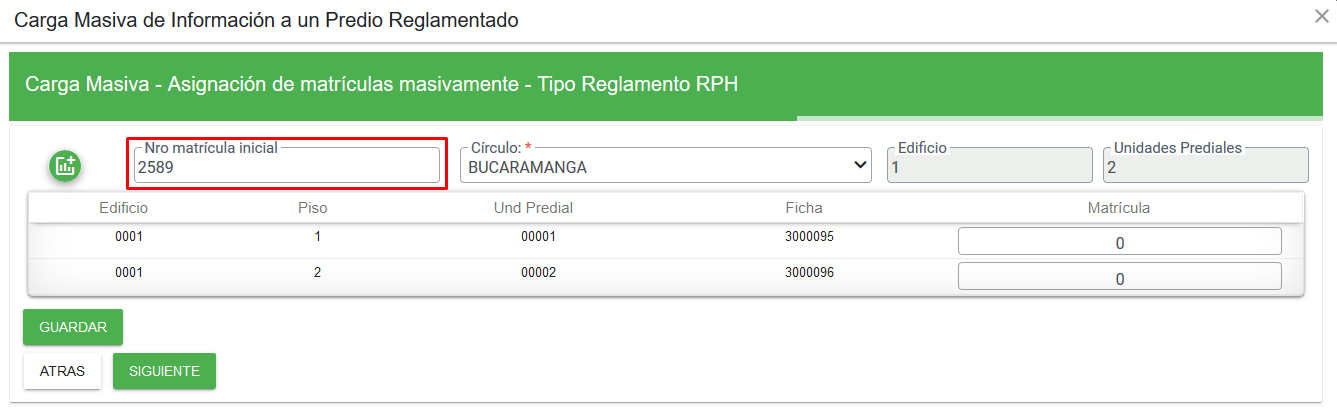
Task: Click Matrícula input for ficha 3000096
Action: tap(1120, 277)
